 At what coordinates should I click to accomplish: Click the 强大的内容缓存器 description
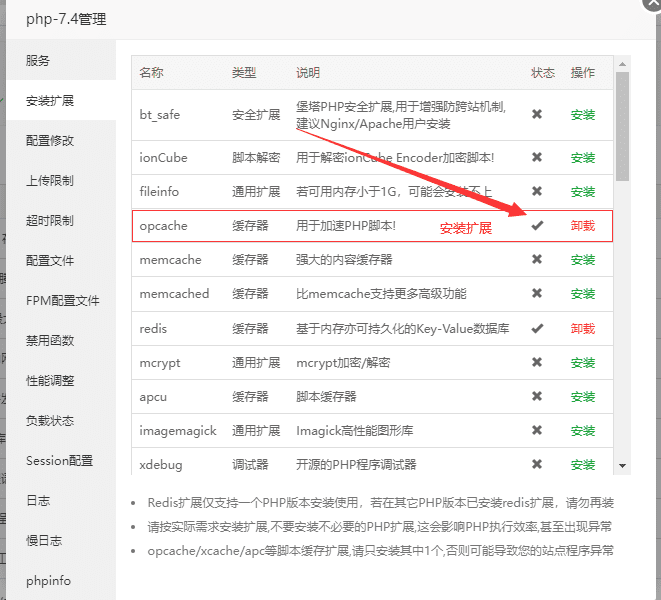click(x=344, y=260)
